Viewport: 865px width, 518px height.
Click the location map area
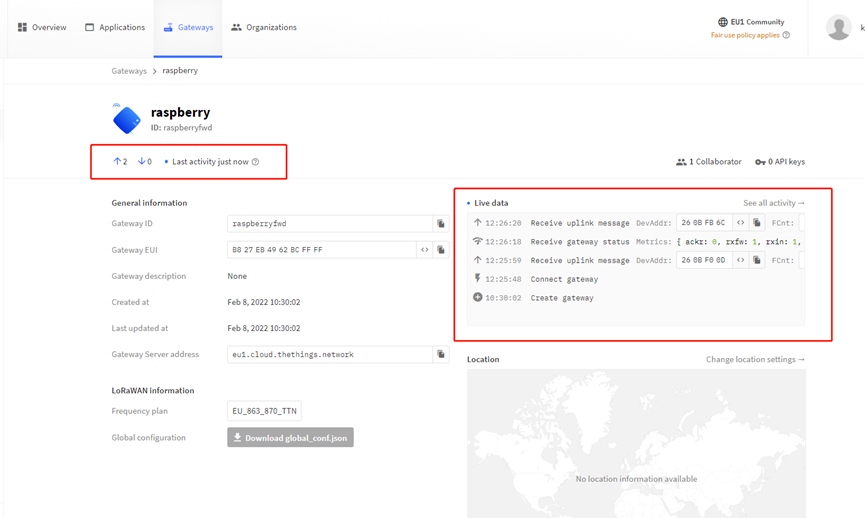pyautogui.click(x=636, y=444)
